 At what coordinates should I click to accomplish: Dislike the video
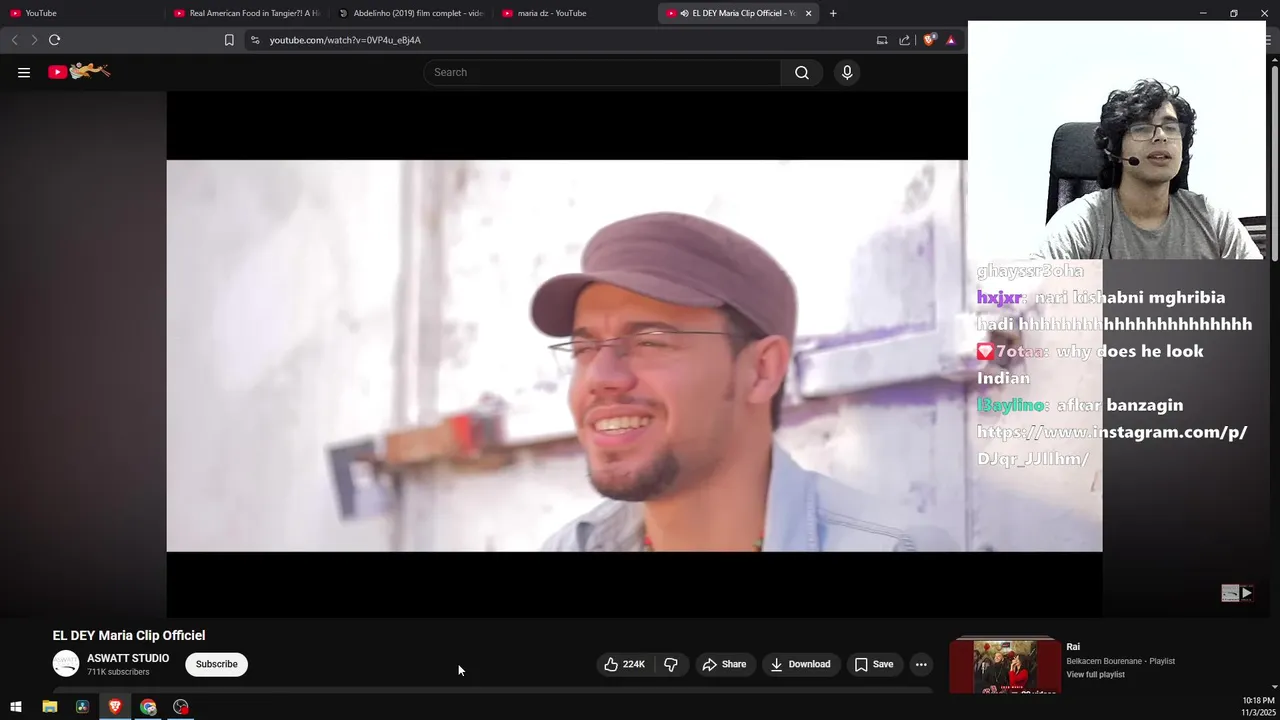[x=671, y=664]
